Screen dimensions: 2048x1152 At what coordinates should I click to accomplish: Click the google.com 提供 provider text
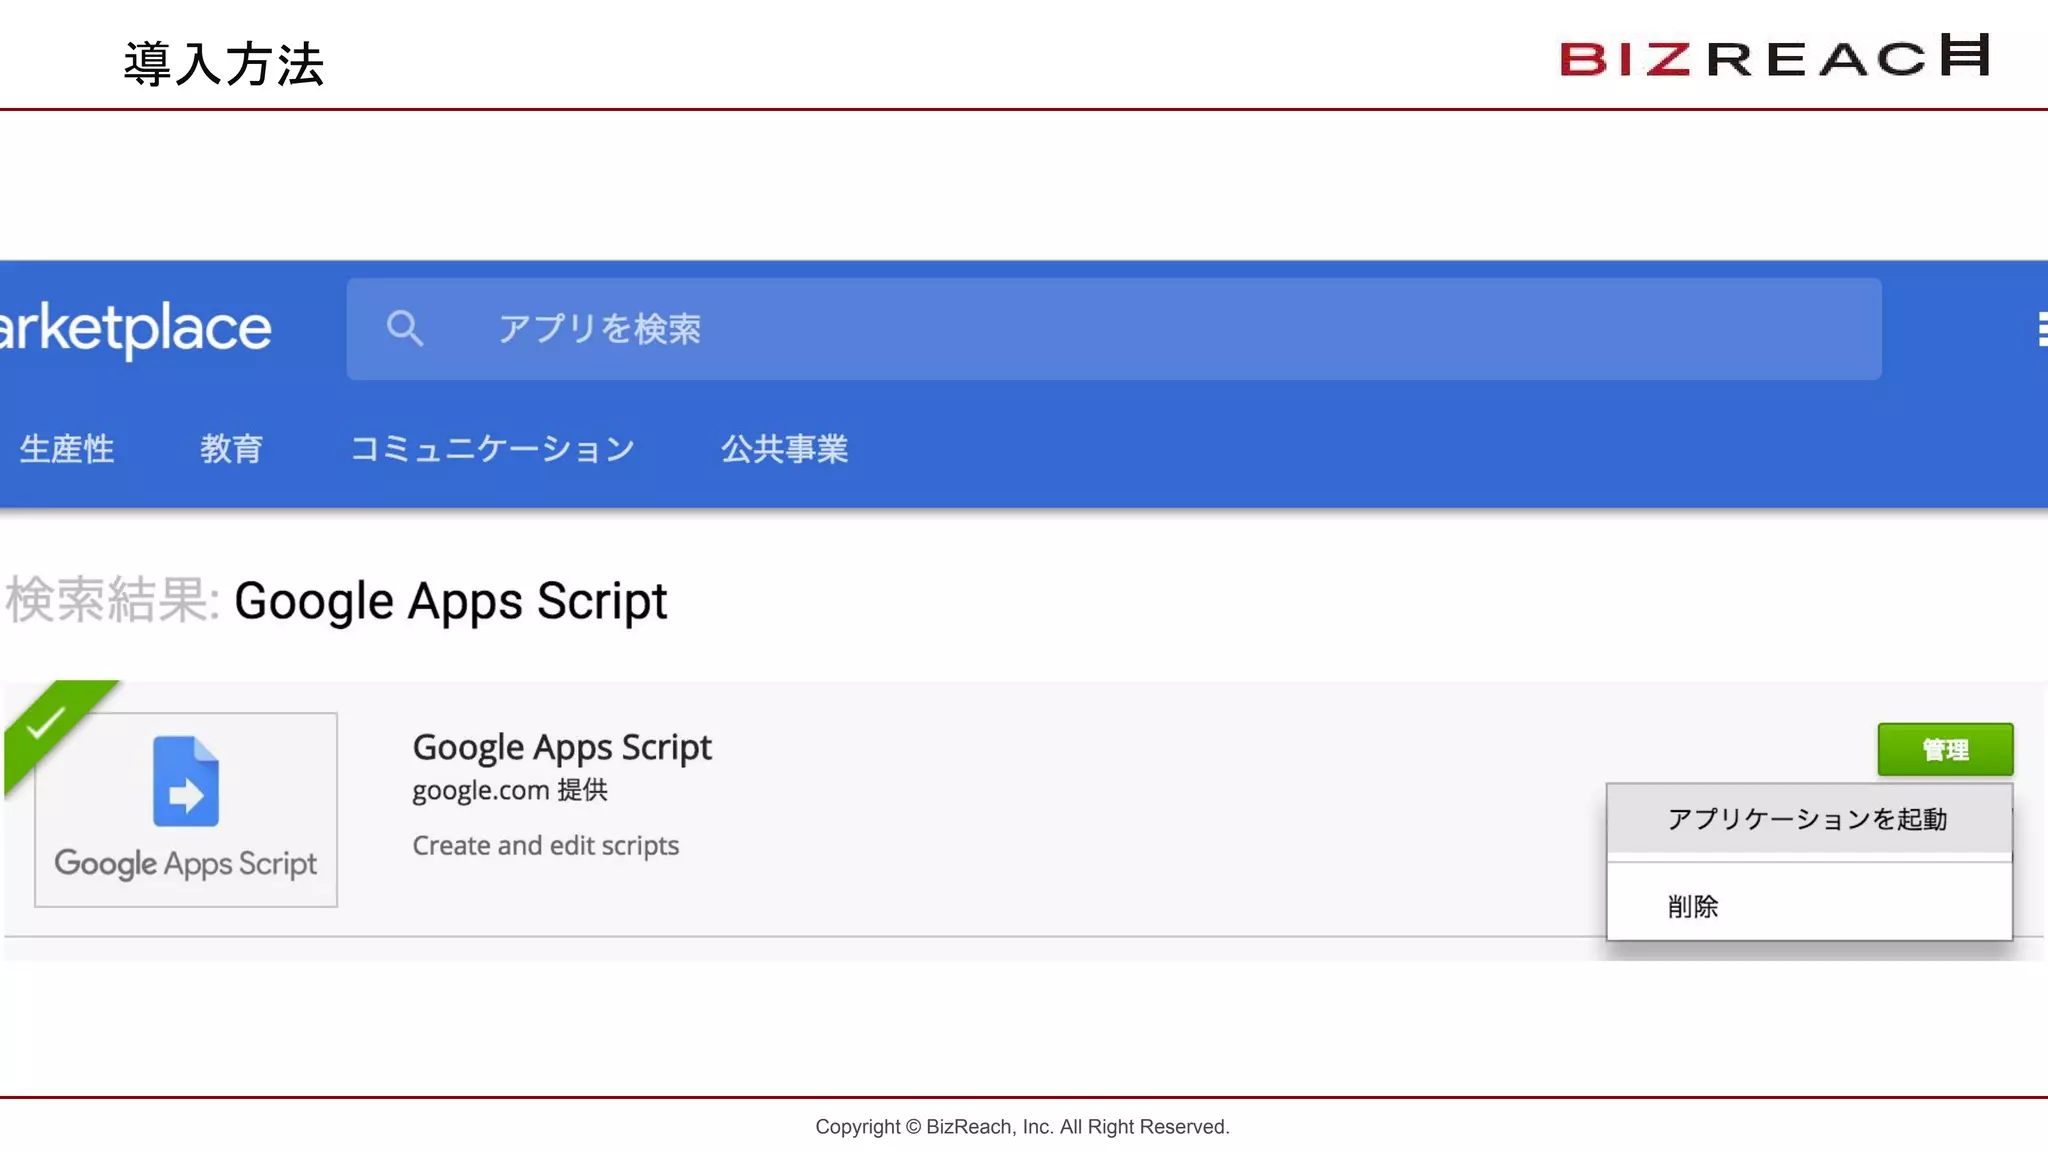(x=510, y=790)
